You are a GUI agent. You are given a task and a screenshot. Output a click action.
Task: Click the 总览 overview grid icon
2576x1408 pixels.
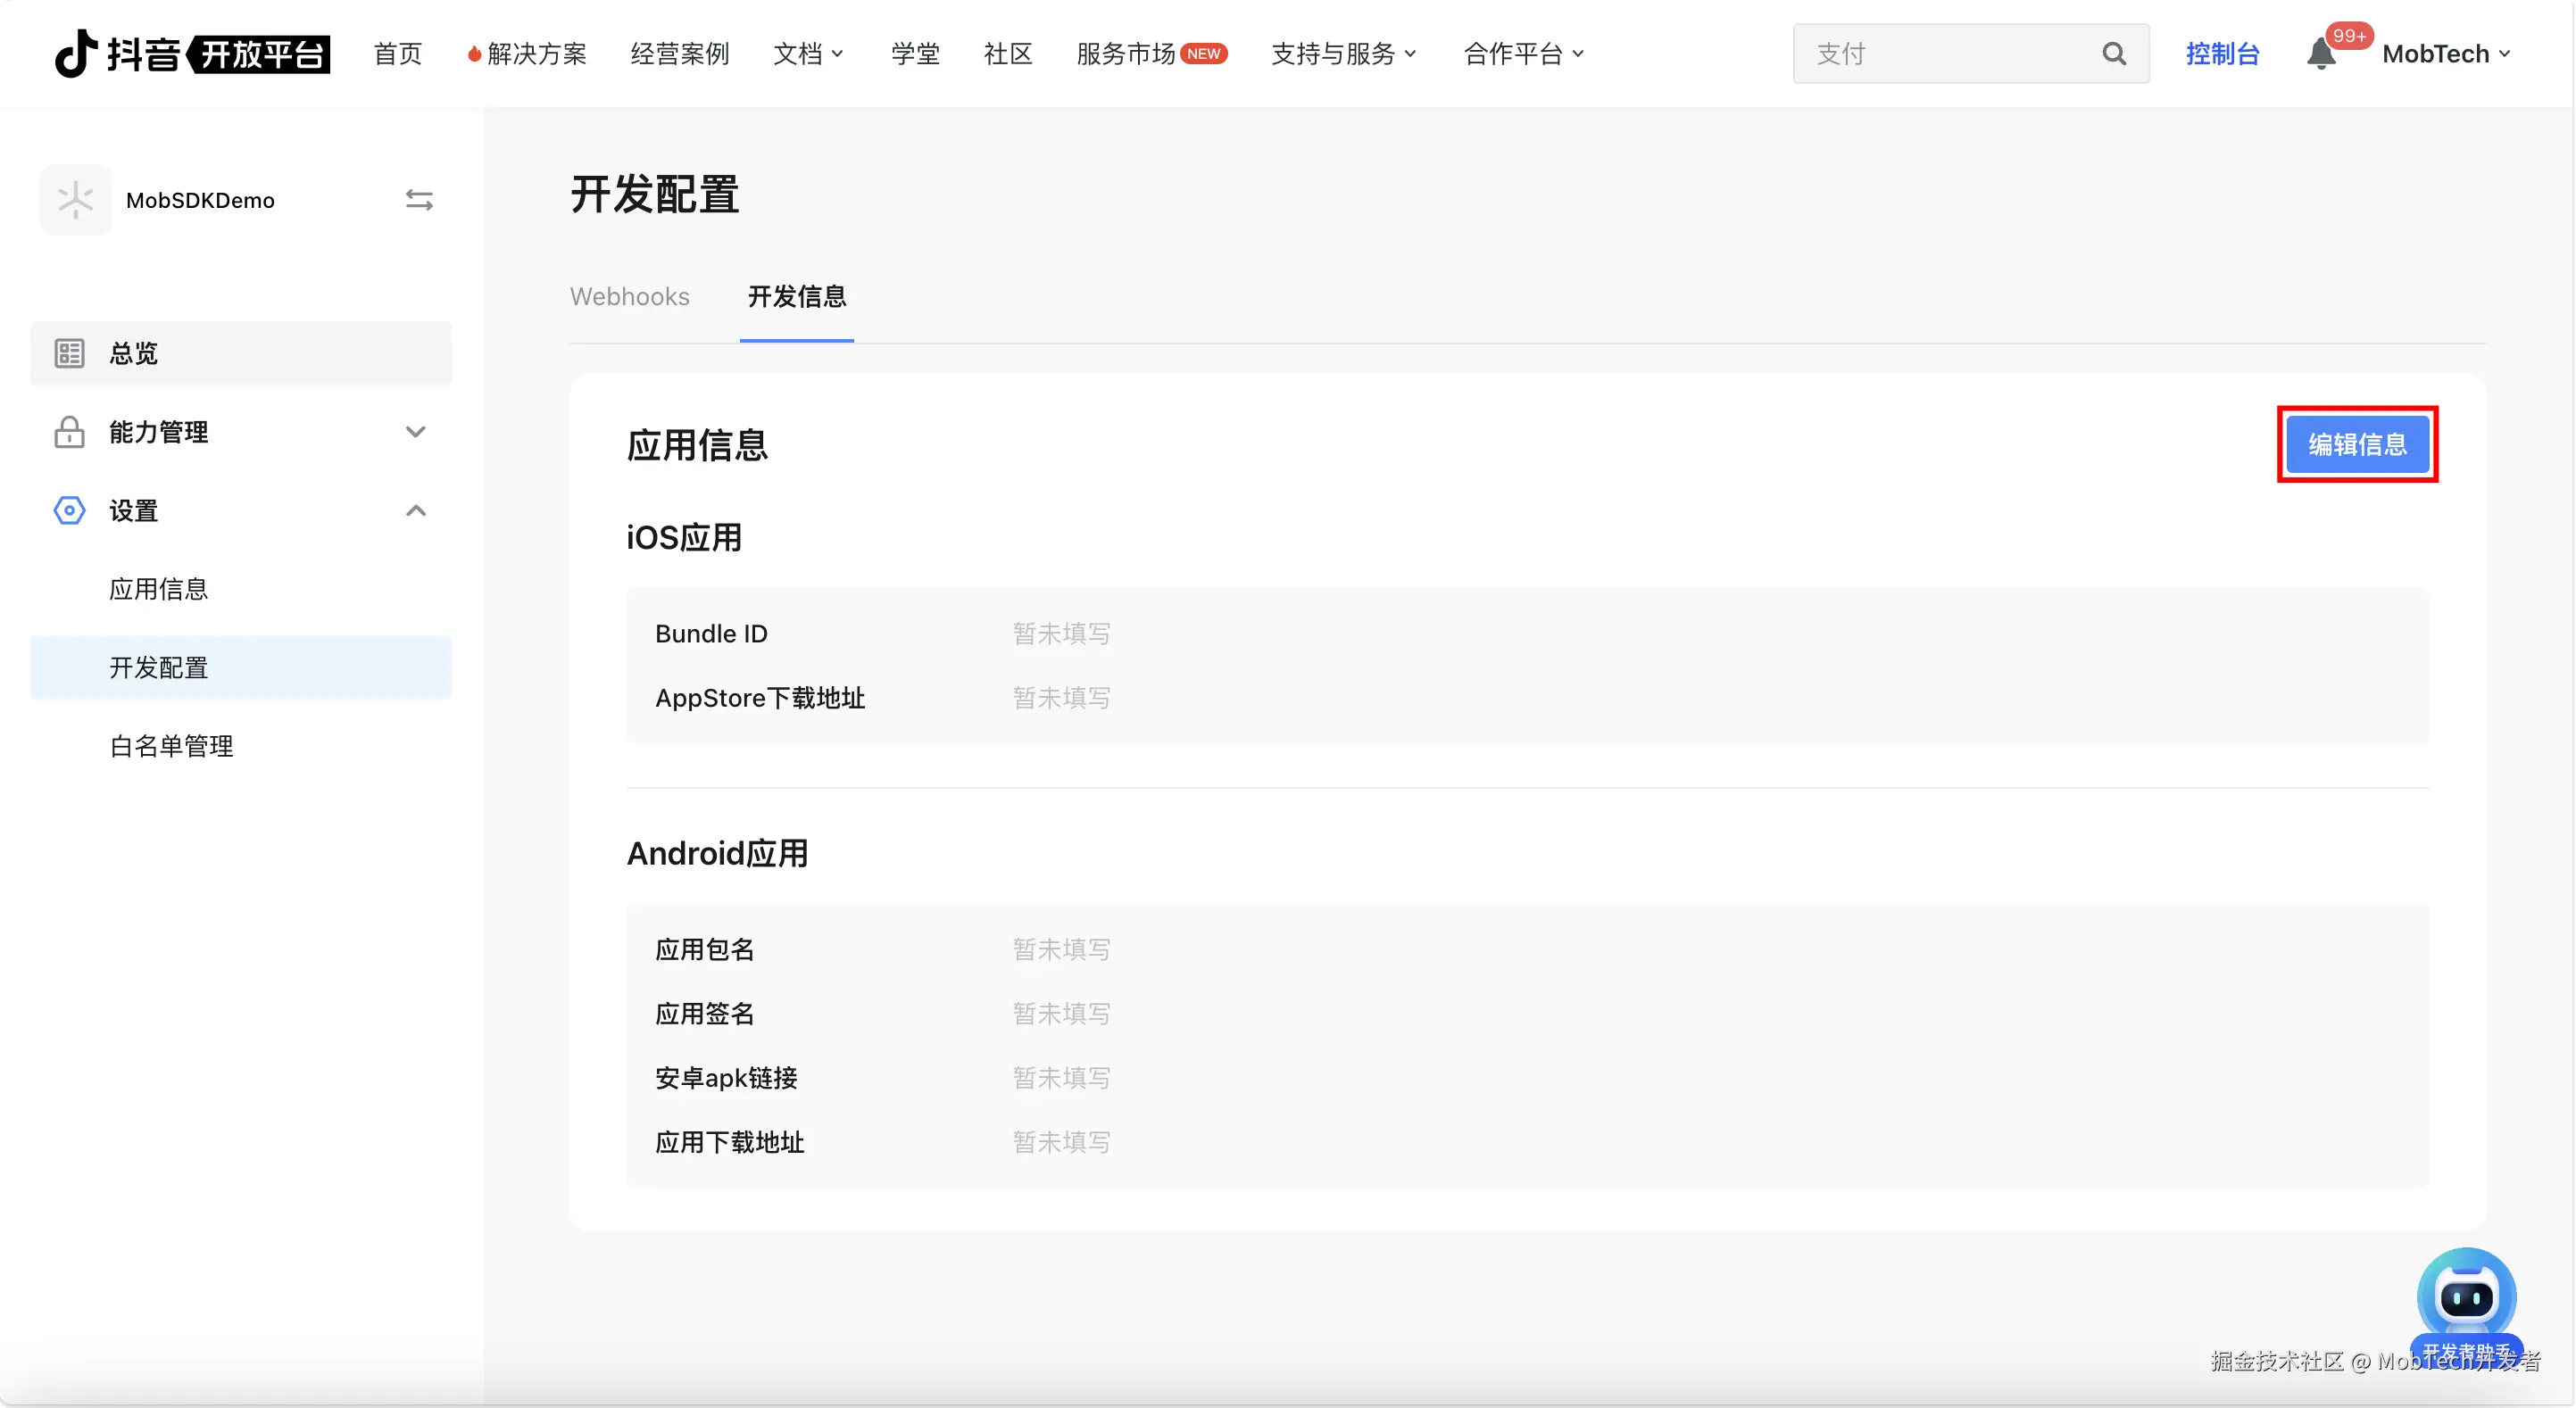tap(69, 353)
